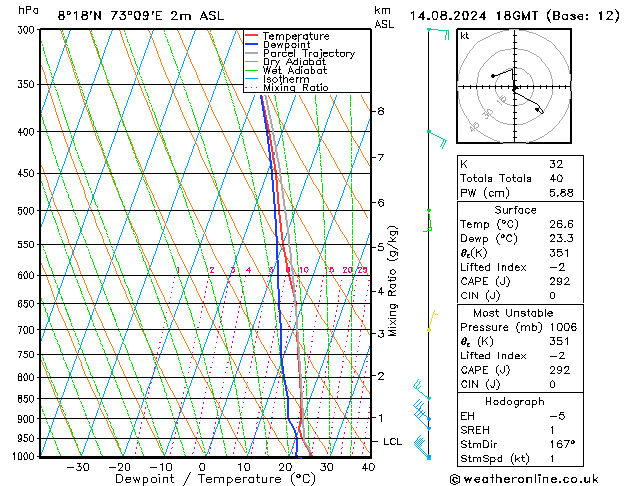The height and width of the screenshot is (486, 629).
Task: Click the blue Dewpoint line sample in legend
Action: 251,44
